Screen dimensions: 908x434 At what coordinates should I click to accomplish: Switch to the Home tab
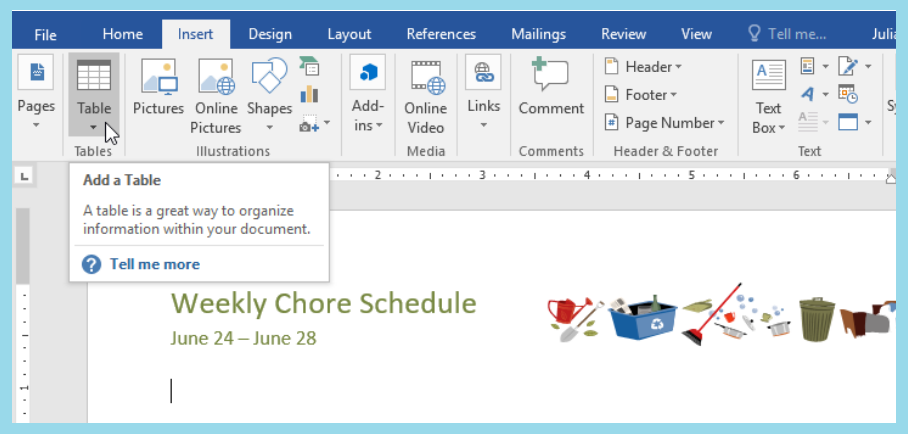point(123,34)
